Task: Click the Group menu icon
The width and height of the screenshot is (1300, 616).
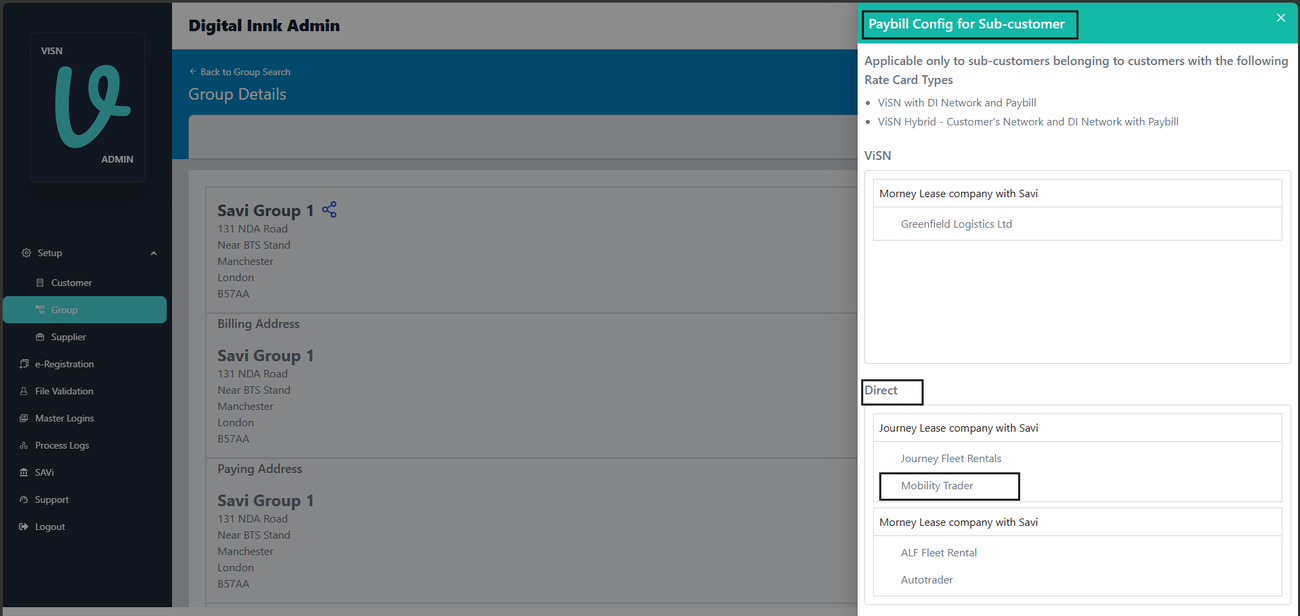Action: 40,310
